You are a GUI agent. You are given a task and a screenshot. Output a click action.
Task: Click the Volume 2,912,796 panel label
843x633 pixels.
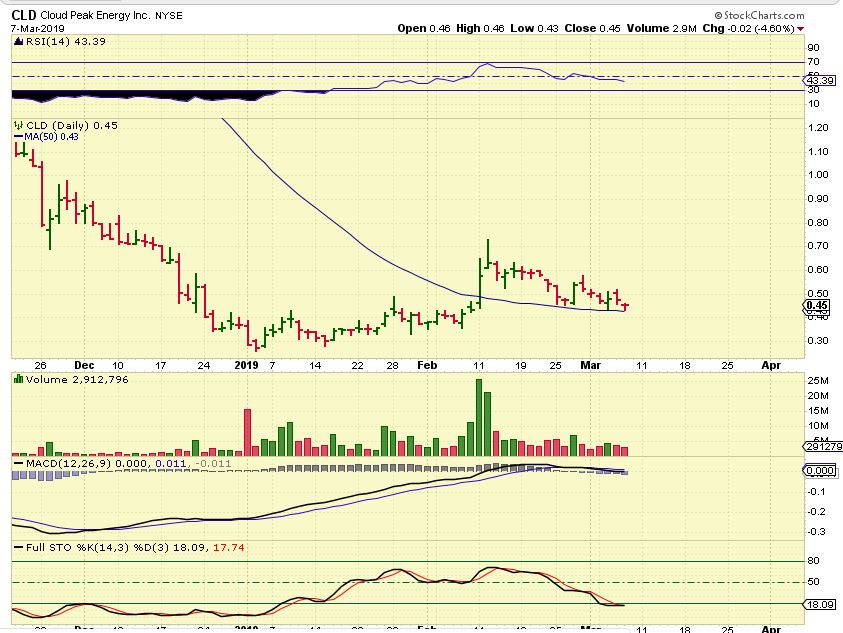click(77, 380)
